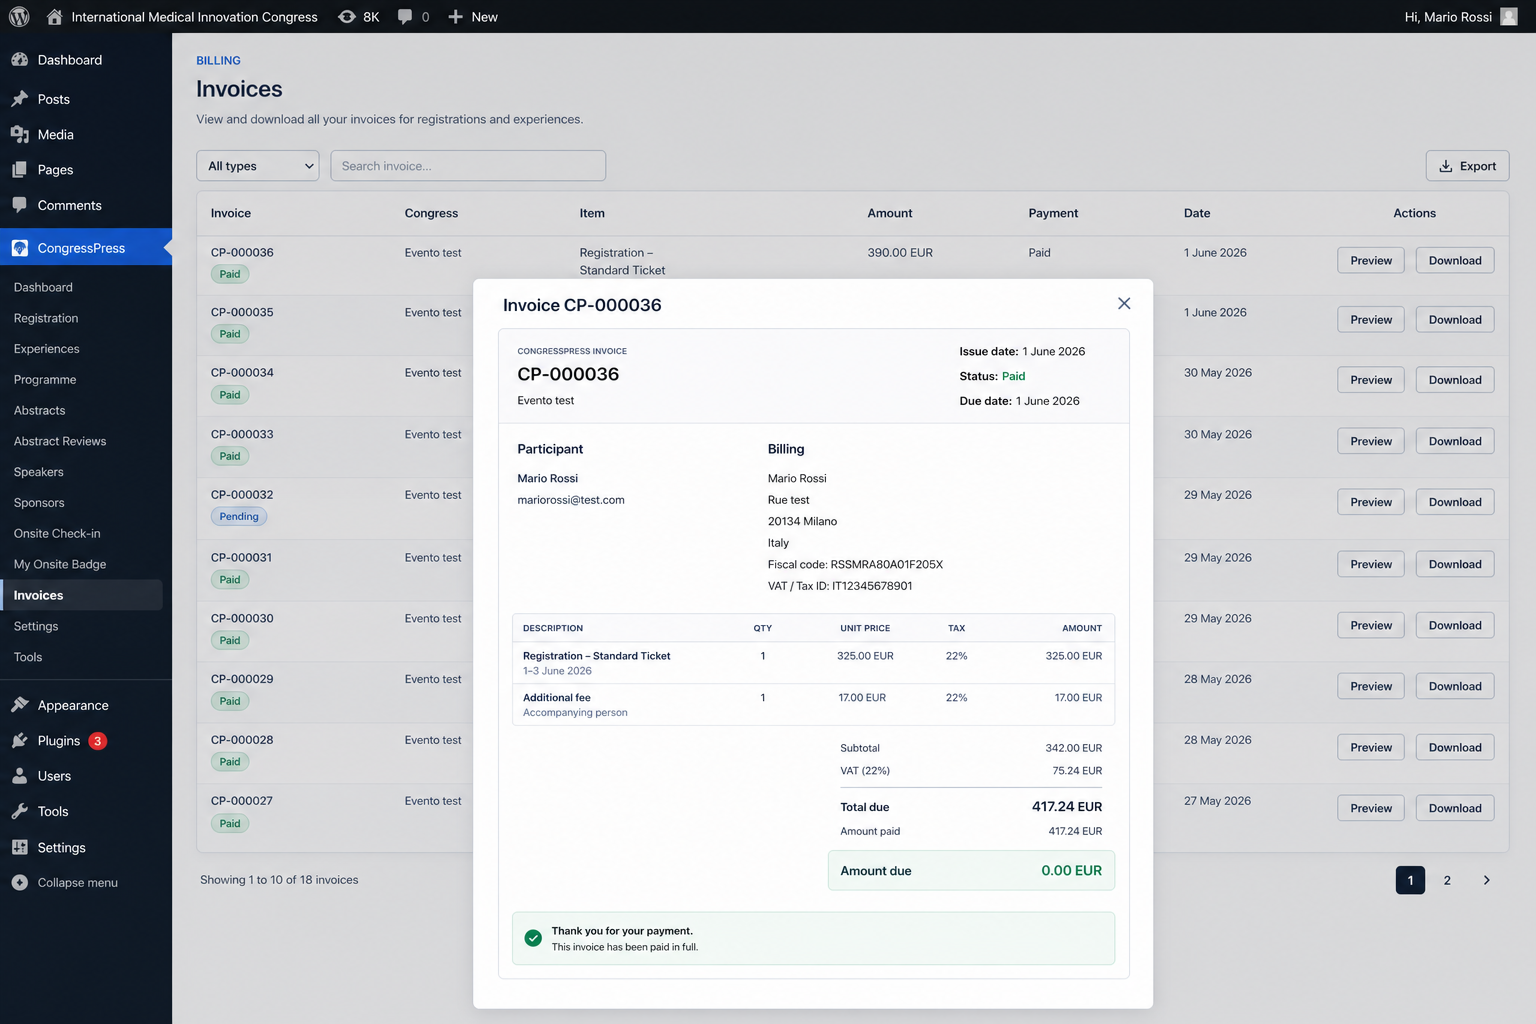The width and height of the screenshot is (1536, 1024).
Task: Click the green payment checkmark icon
Action: point(533,938)
